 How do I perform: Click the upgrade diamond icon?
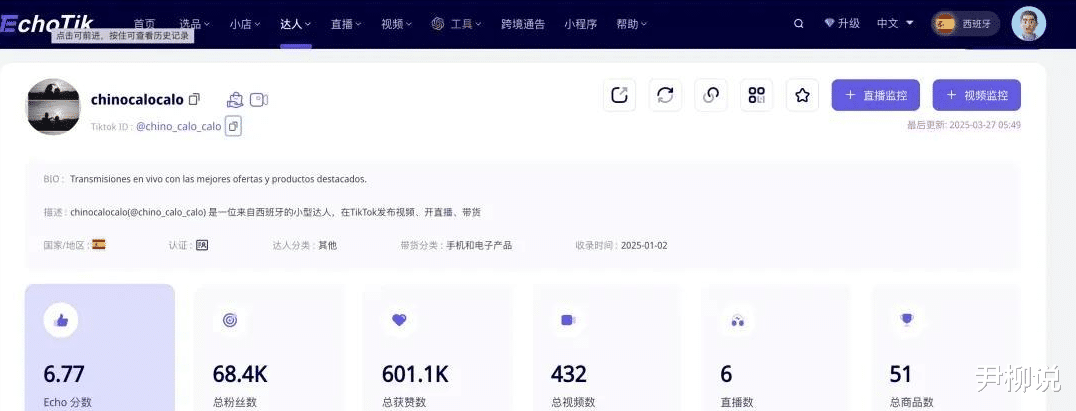[829, 23]
